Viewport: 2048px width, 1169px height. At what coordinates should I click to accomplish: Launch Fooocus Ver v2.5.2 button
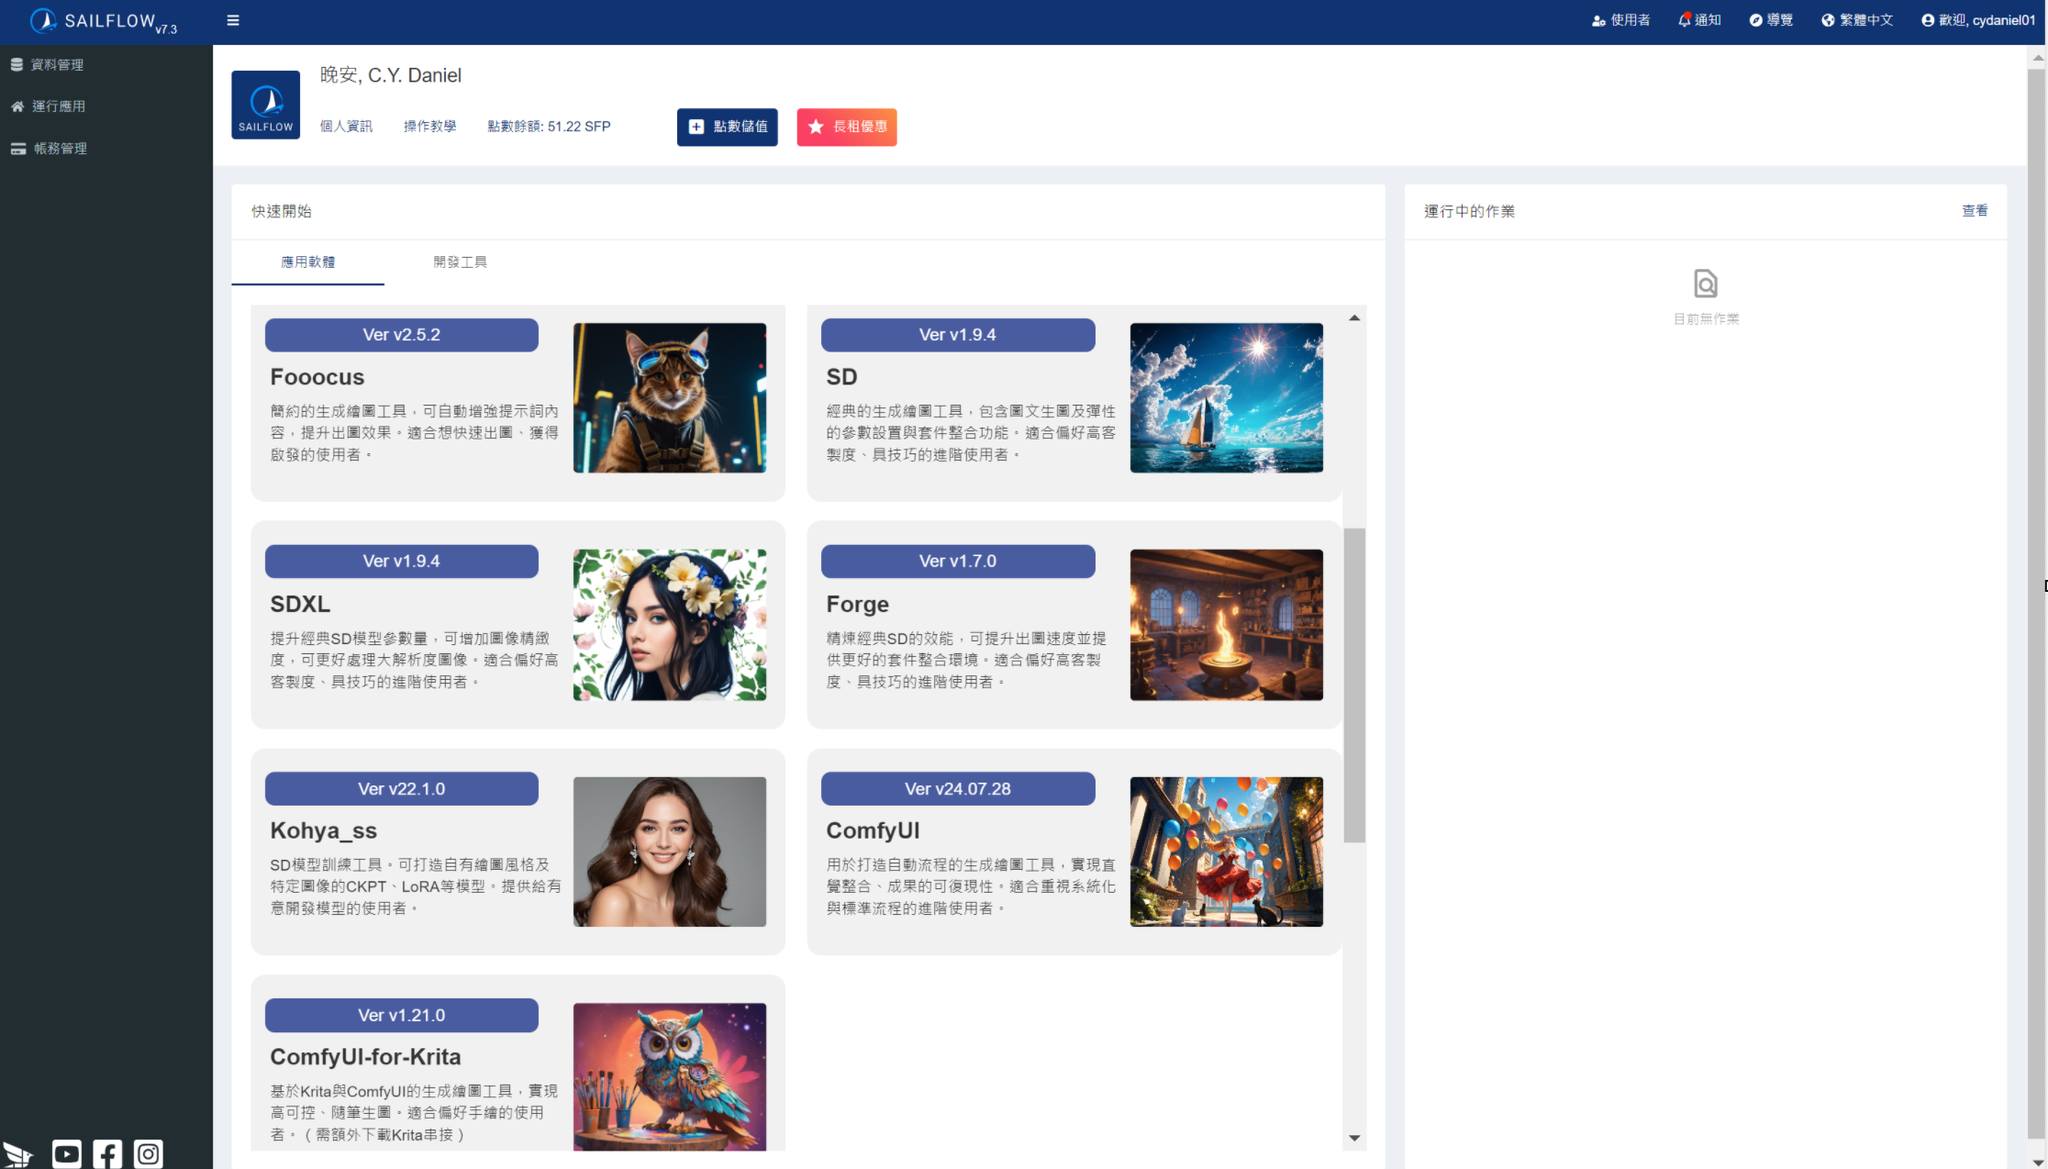point(401,335)
